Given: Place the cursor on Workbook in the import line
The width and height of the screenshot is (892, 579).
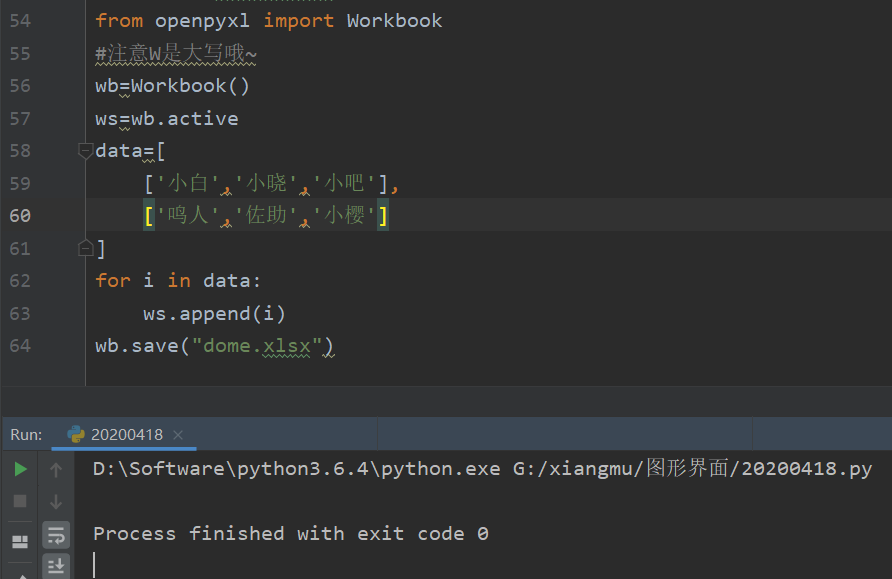Looking at the screenshot, I should (394, 21).
